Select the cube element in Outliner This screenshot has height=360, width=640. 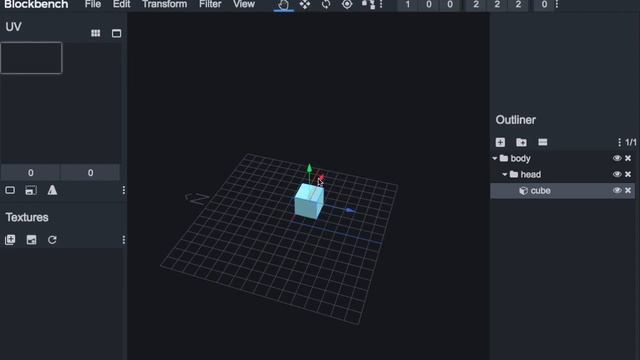coord(562,191)
